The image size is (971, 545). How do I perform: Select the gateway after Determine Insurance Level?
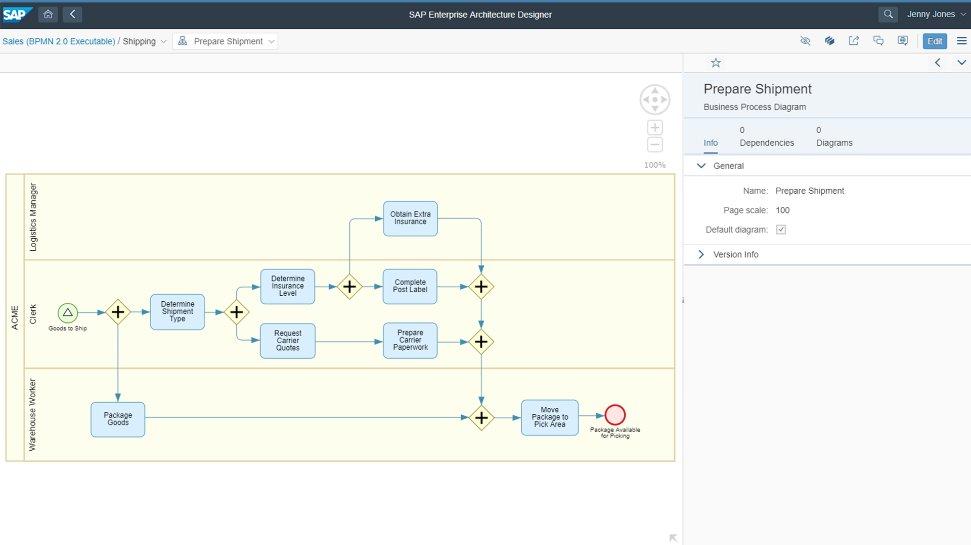click(x=349, y=287)
